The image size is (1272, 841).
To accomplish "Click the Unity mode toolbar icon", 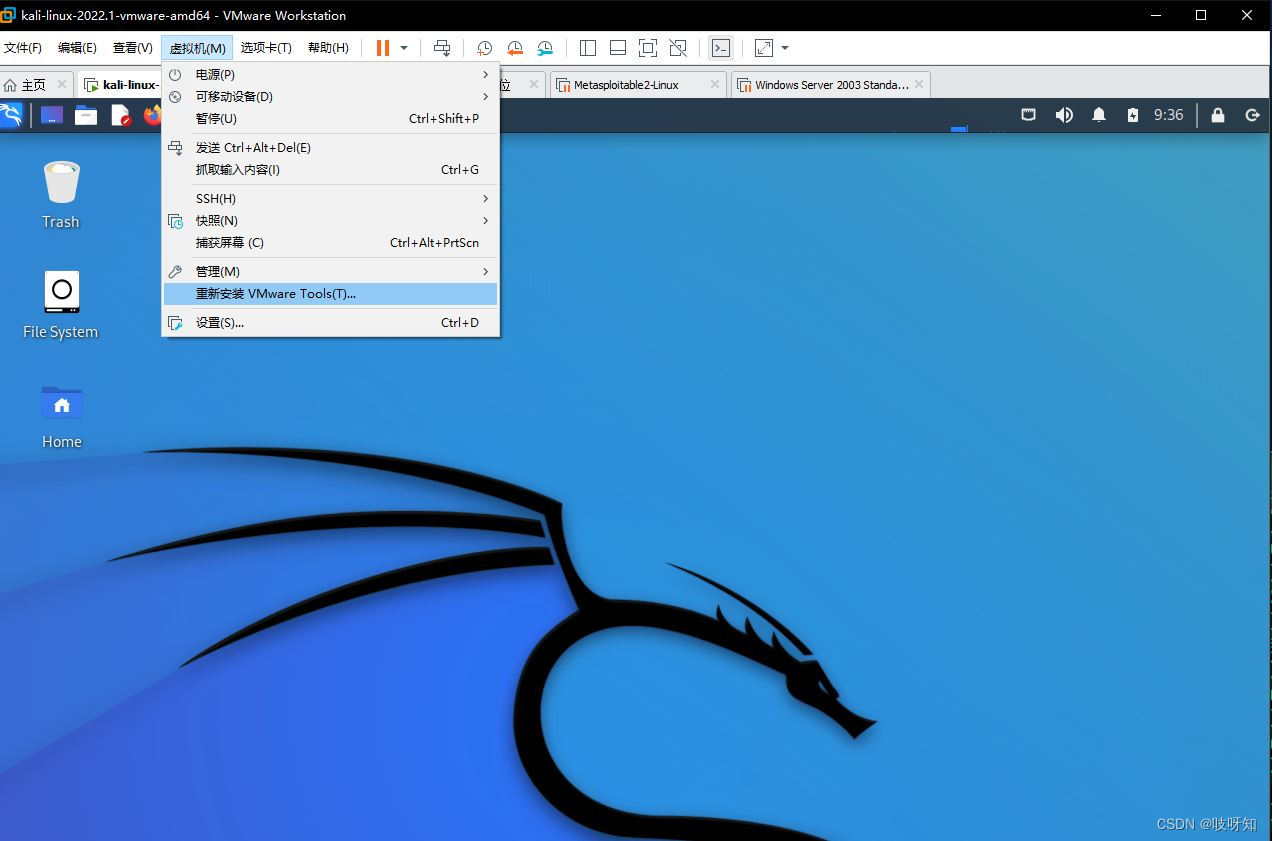I will (678, 48).
